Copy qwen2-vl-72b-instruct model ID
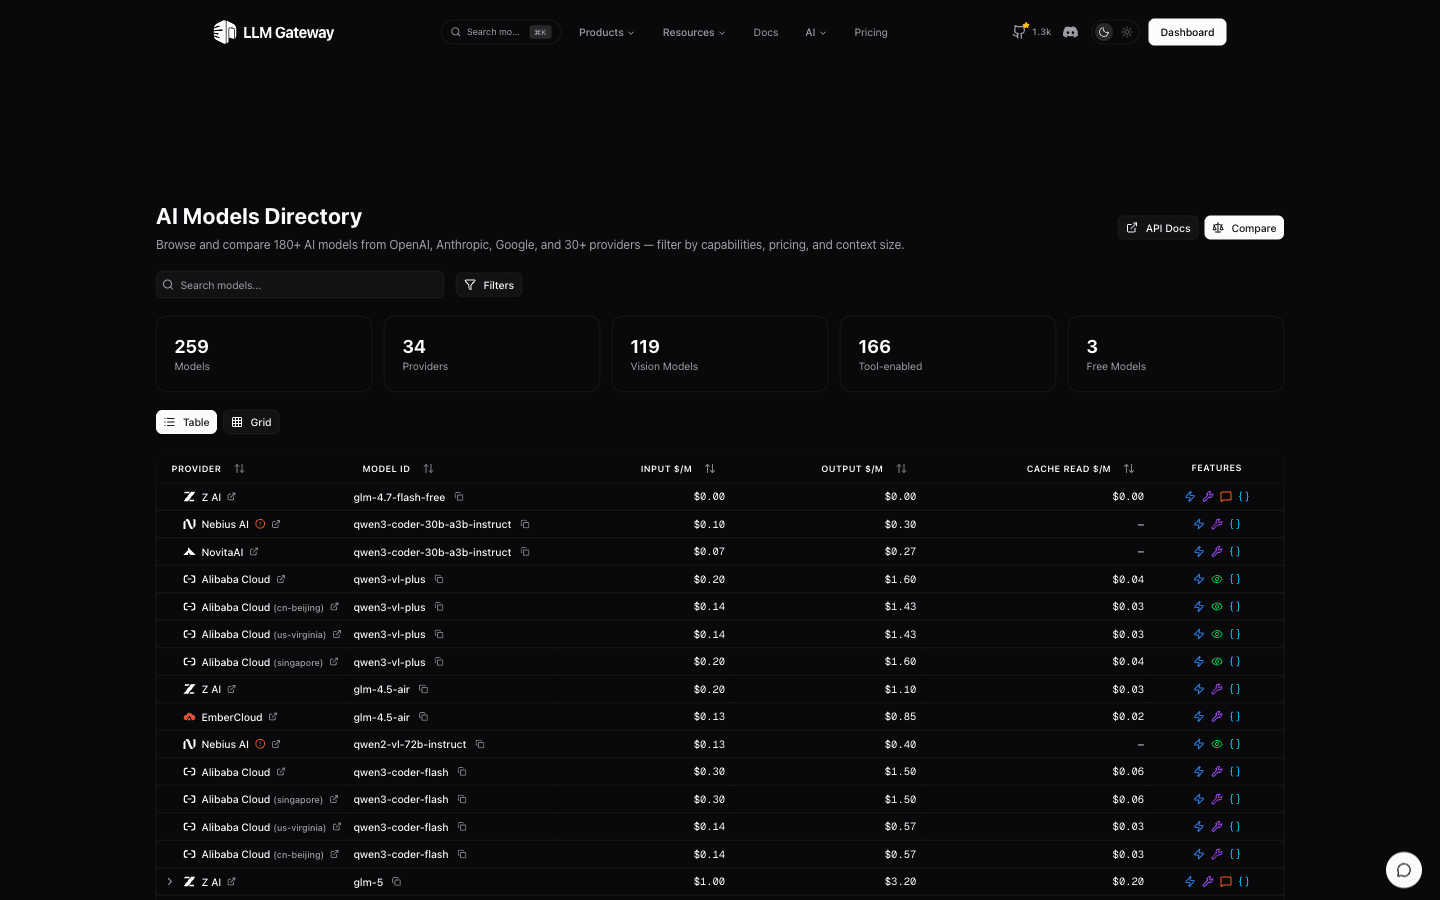This screenshot has width=1440, height=900. [480, 744]
